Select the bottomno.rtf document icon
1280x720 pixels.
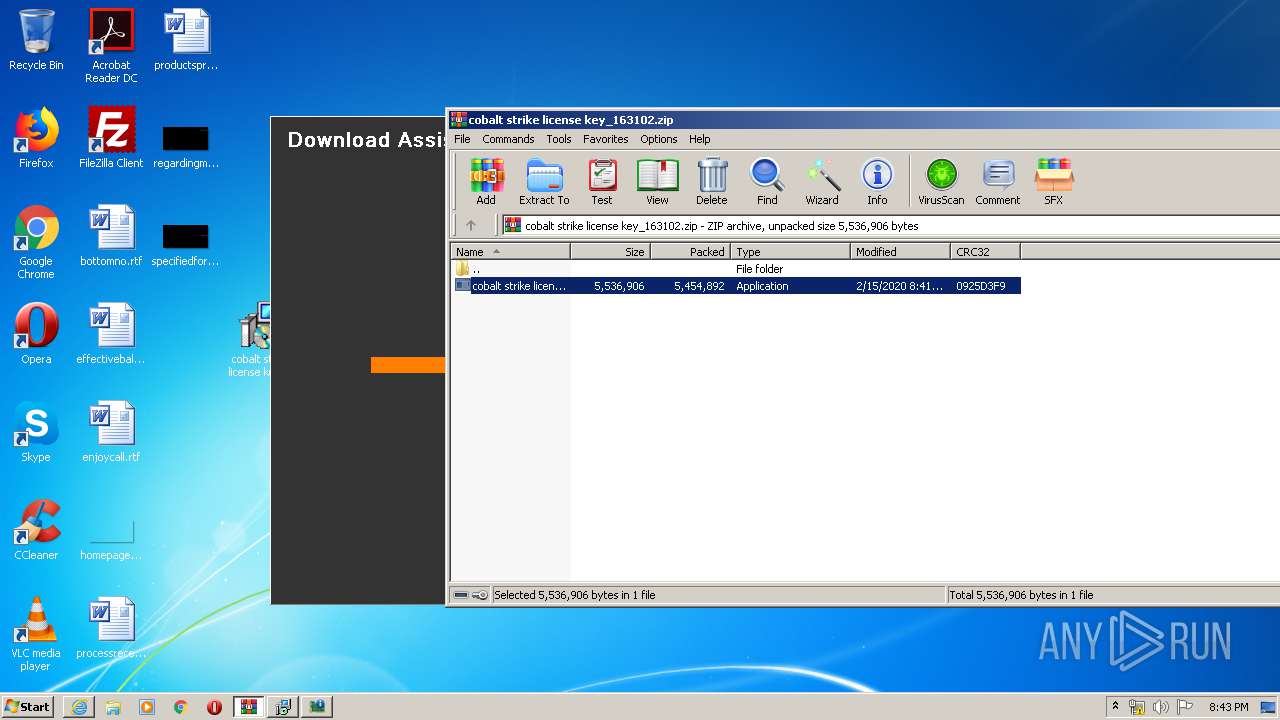pyautogui.click(x=111, y=236)
